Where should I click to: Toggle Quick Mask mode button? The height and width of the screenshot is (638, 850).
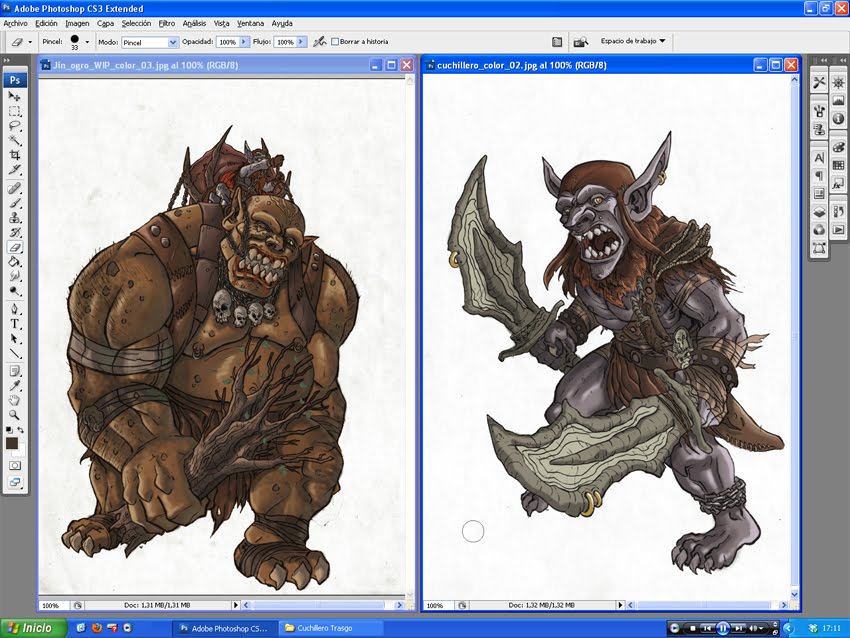coord(15,466)
